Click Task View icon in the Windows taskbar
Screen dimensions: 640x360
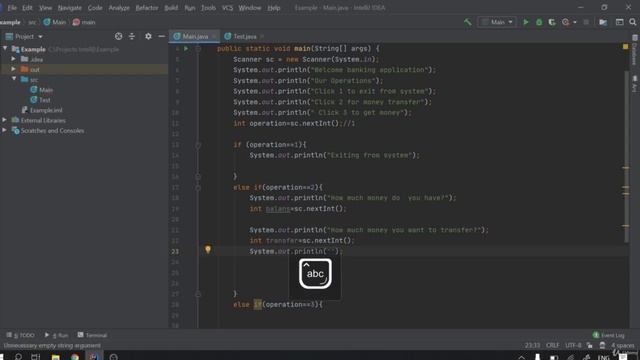tap(36, 357)
